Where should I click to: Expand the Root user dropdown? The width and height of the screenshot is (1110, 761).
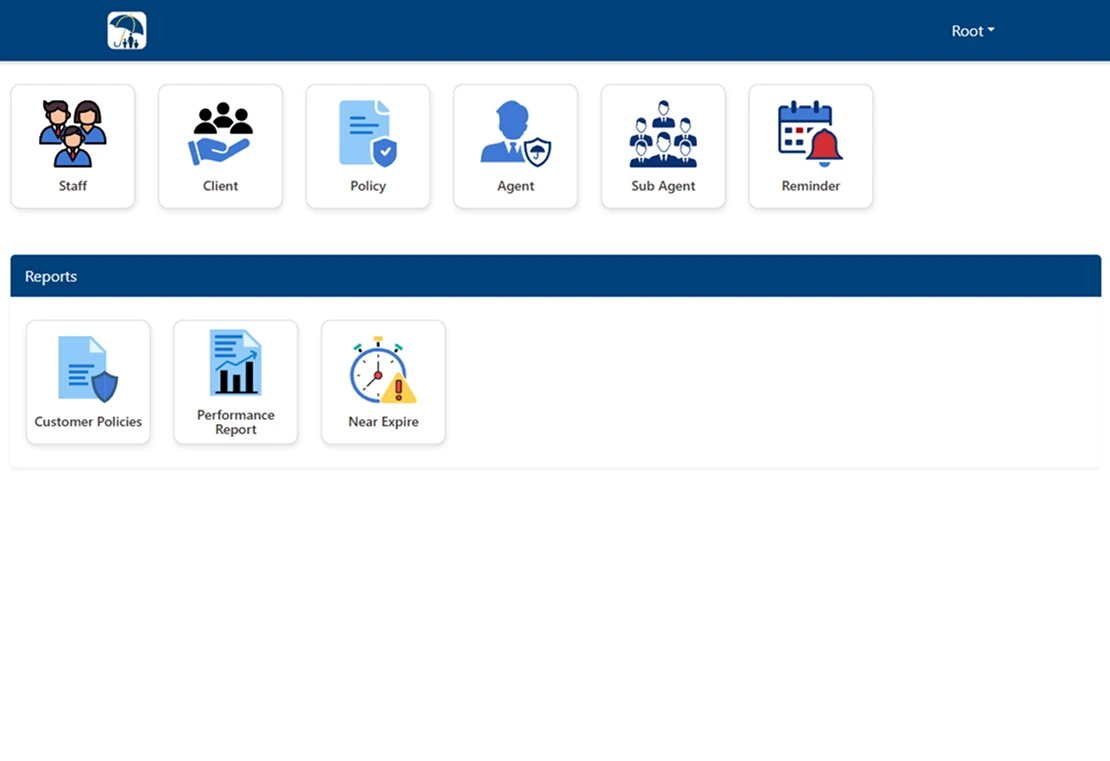(973, 31)
